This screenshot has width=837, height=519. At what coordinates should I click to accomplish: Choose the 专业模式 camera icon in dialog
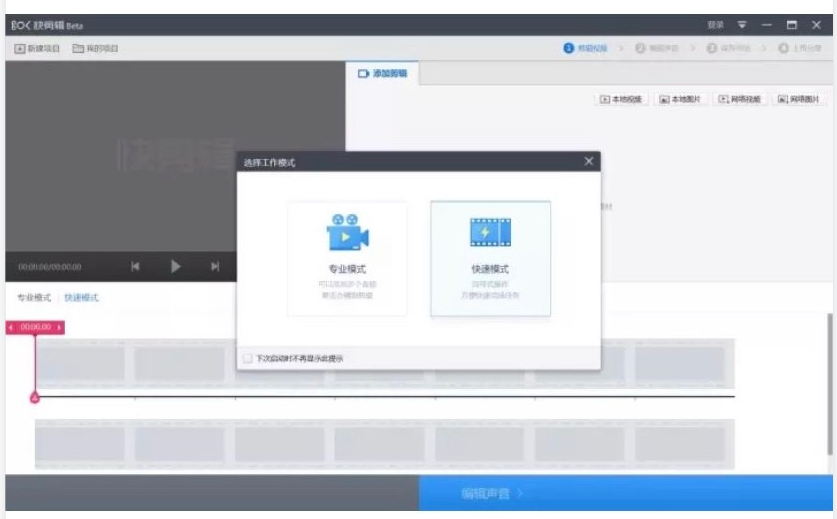348,232
